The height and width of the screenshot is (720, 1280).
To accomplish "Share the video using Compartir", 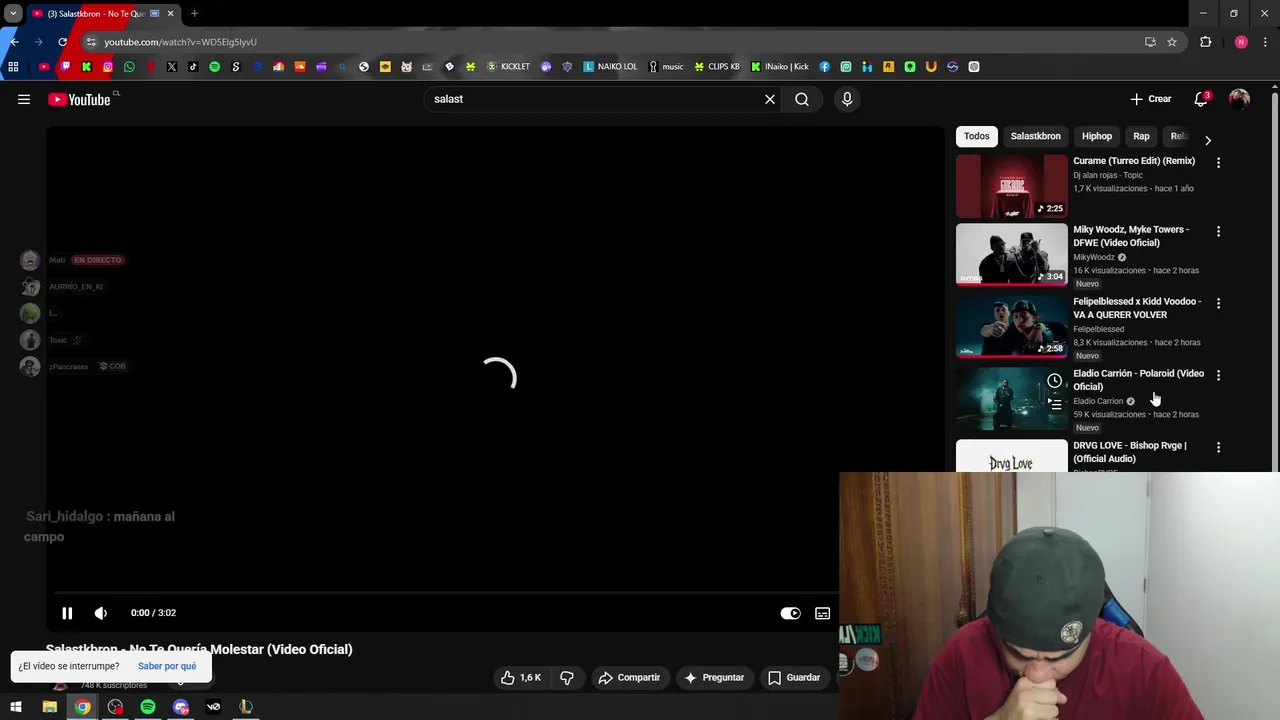I will (x=629, y=677).
